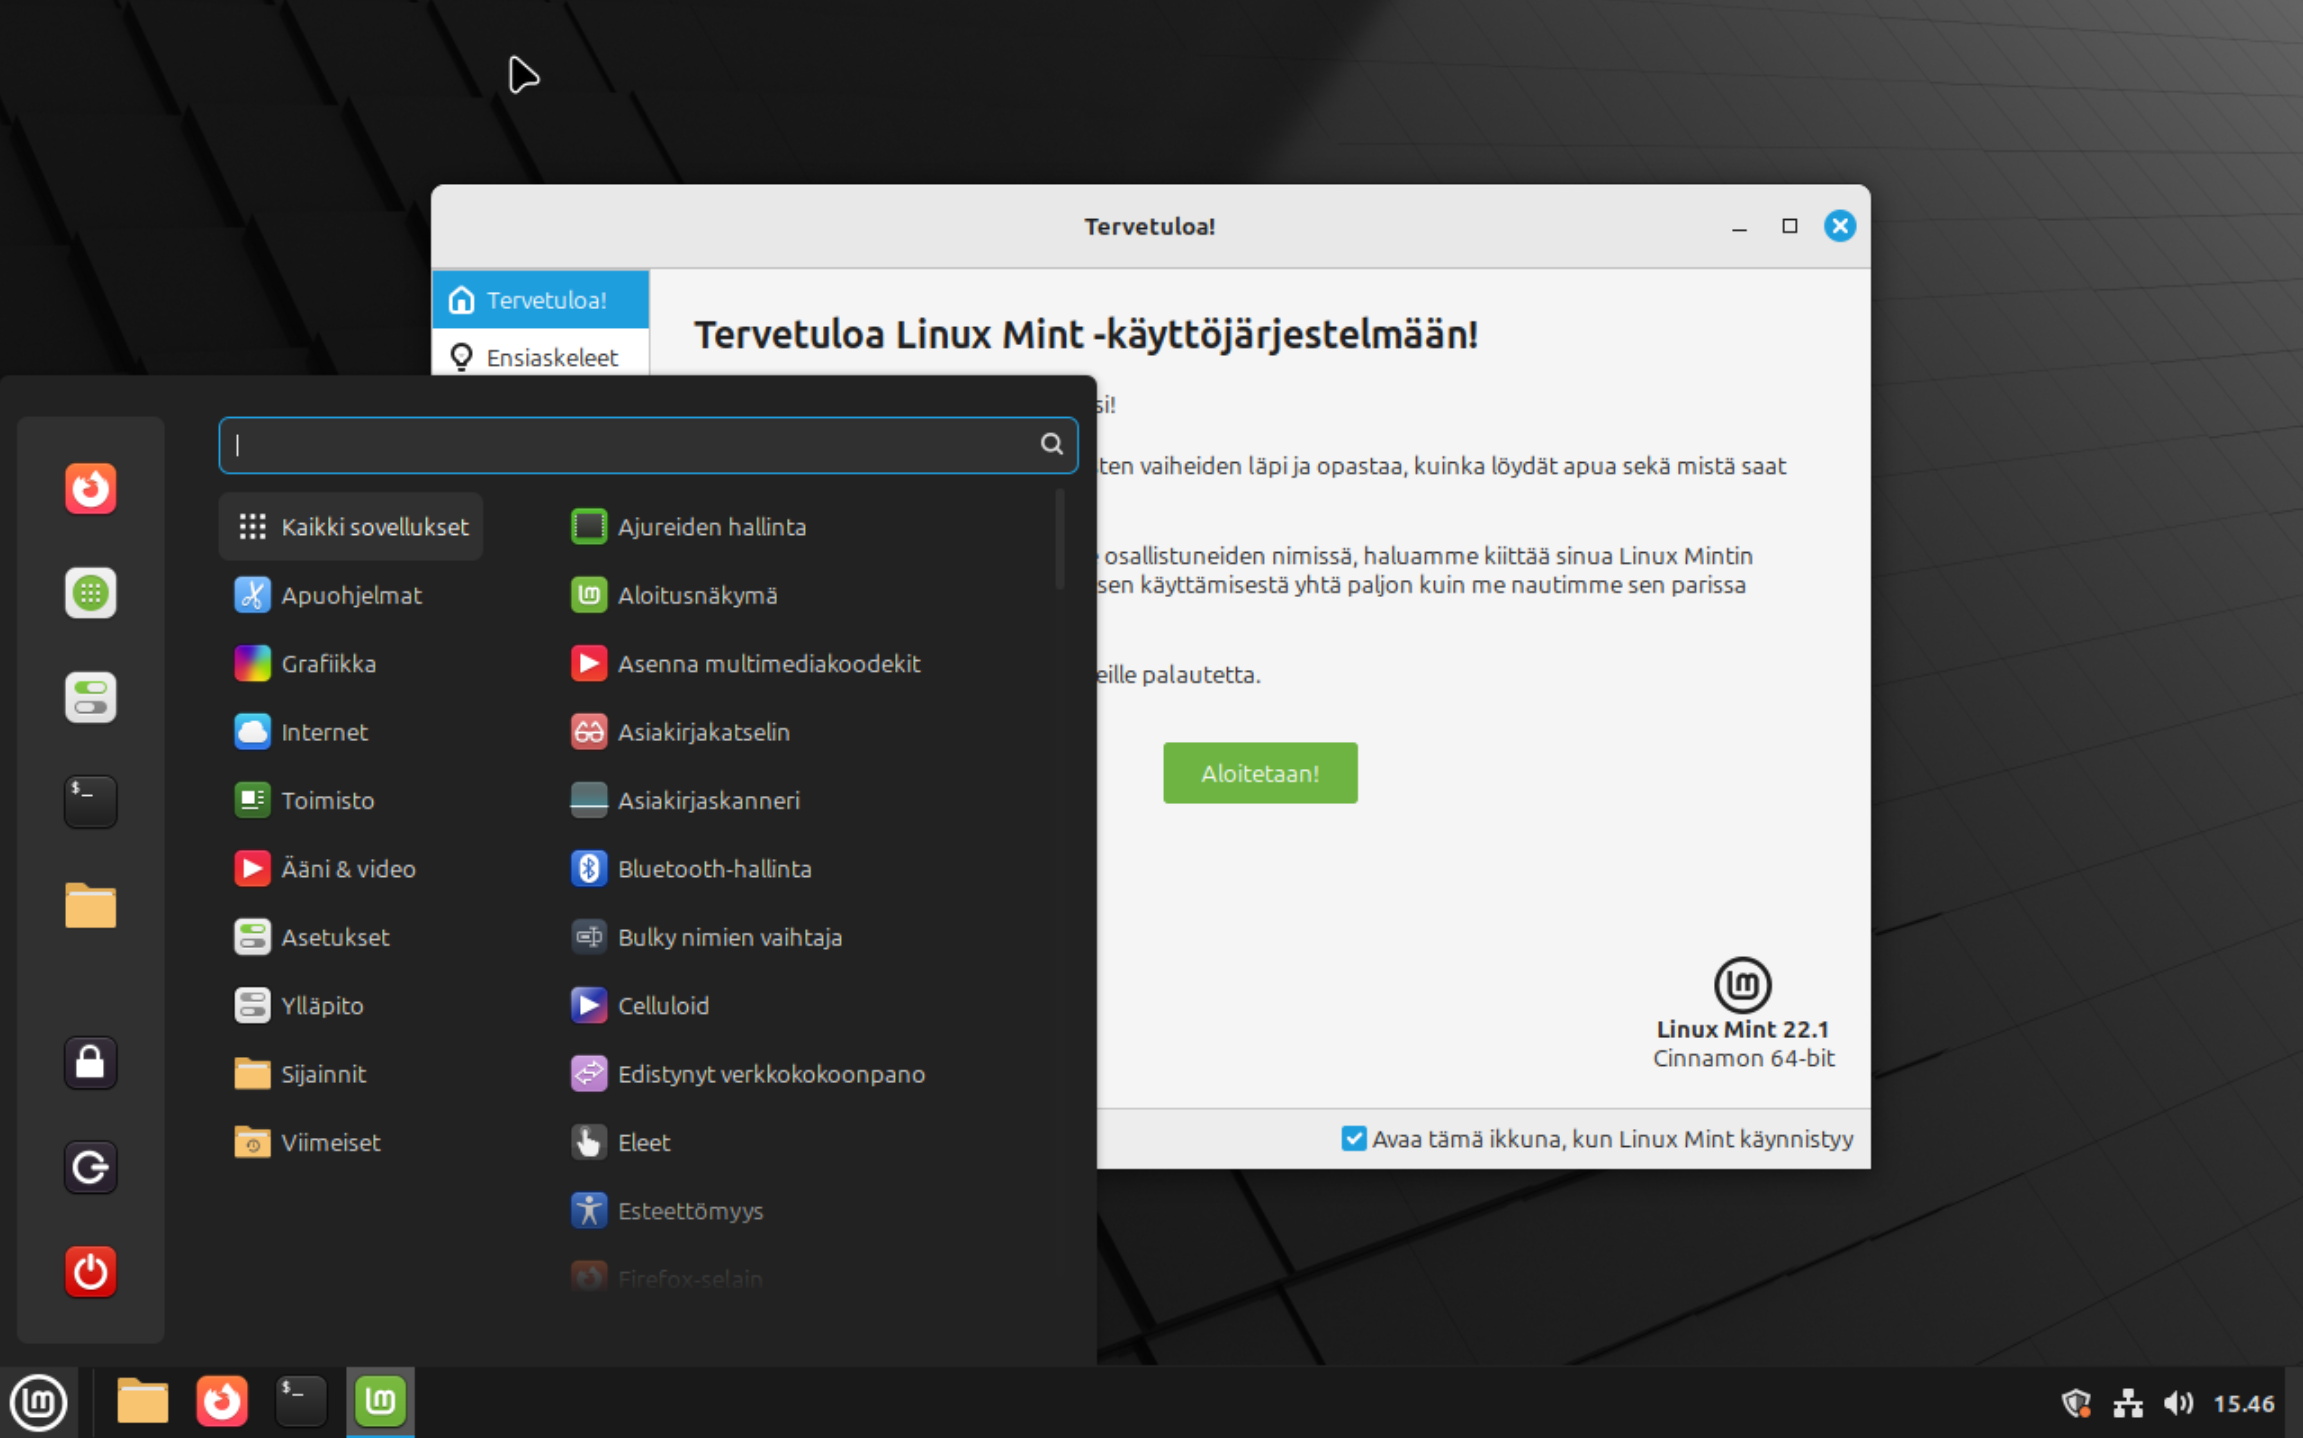This screenshot has height=1438, width=2303.
Task: Open Eleet gestures settings
Action: pos(805,1142)
